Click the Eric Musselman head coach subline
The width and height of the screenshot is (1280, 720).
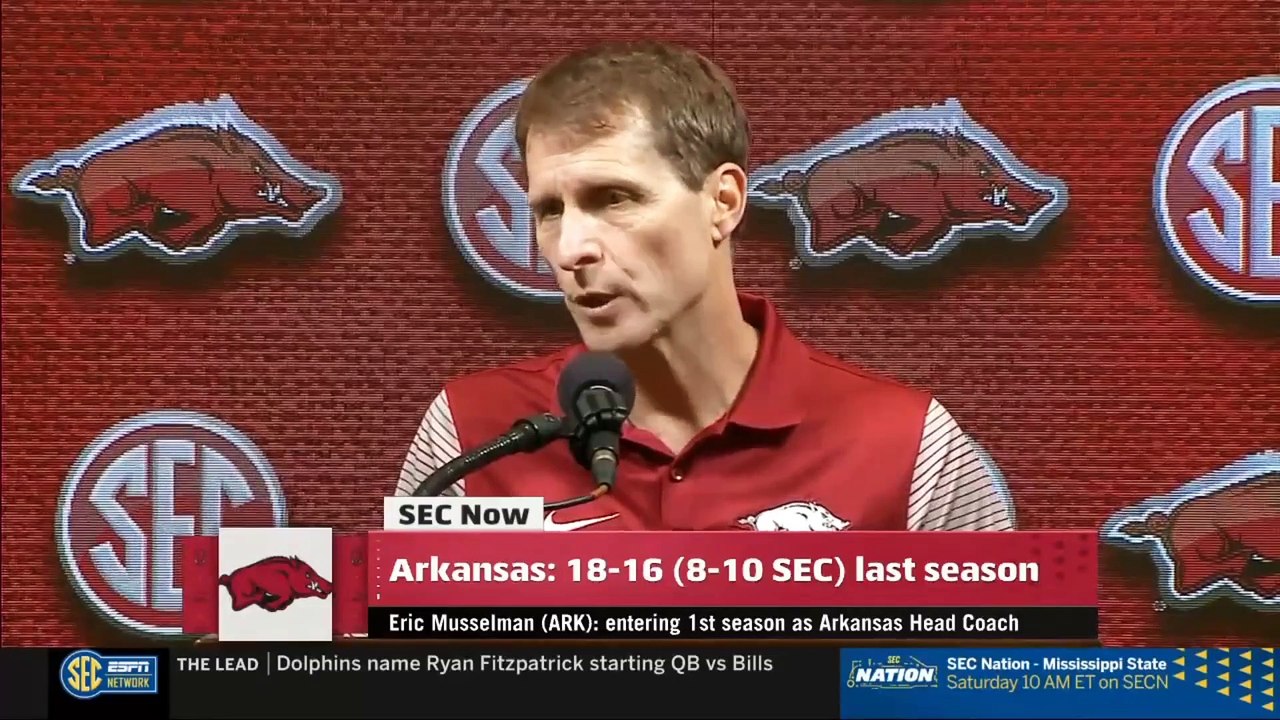(x=704, y=623)
